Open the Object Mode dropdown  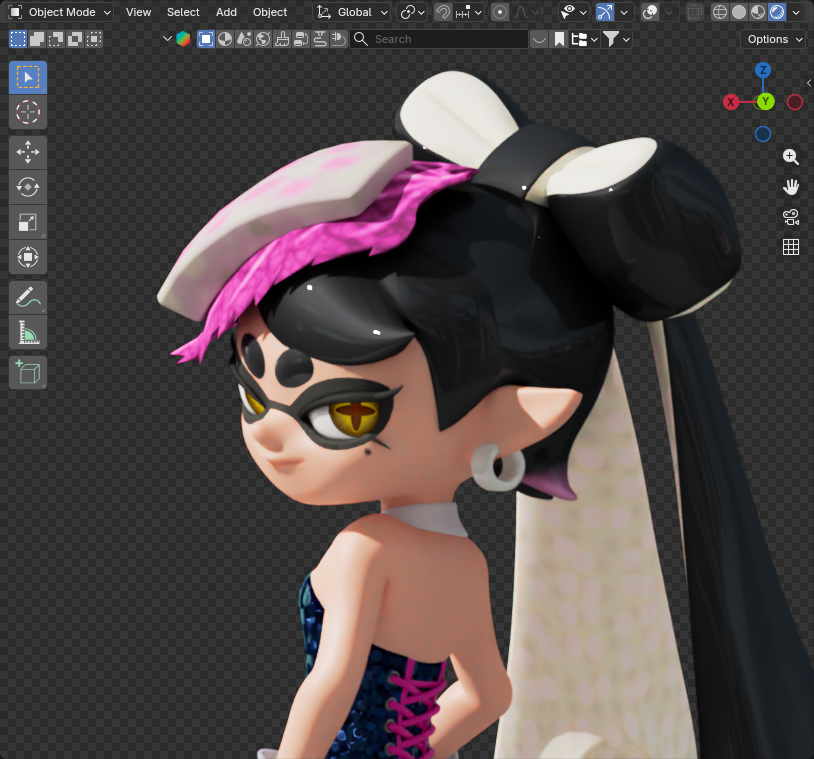click(x=60, y=12)
